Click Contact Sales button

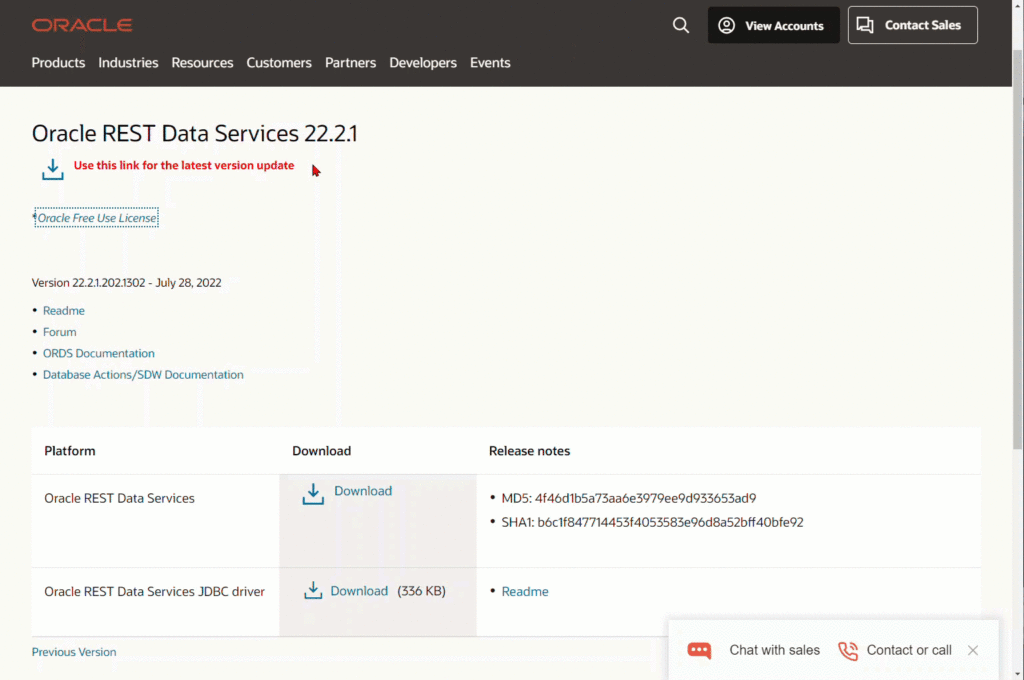point(912,25)
